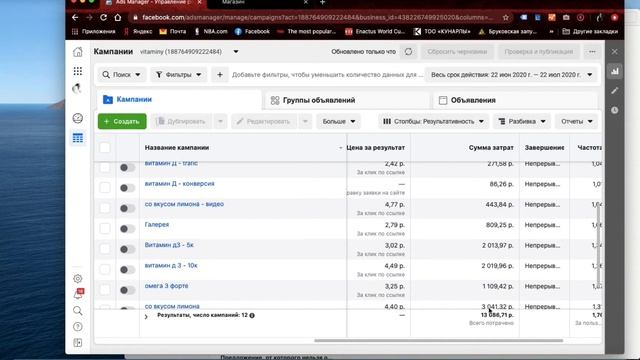640x360 pixels.
Task: Add a filter with the plus icon
Action: pyautogui.click(x=220, y=75)
